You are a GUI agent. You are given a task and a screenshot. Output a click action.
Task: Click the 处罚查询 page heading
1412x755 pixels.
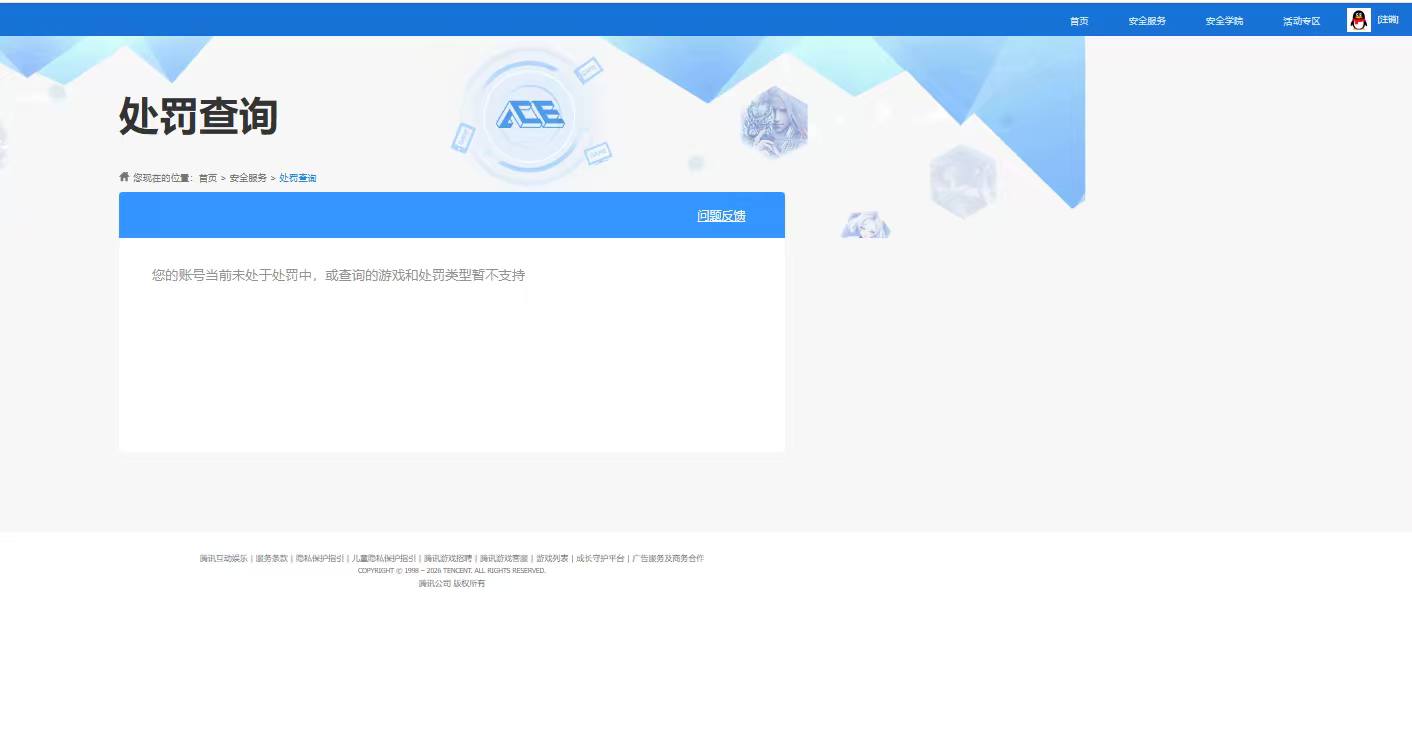[198, 116]
